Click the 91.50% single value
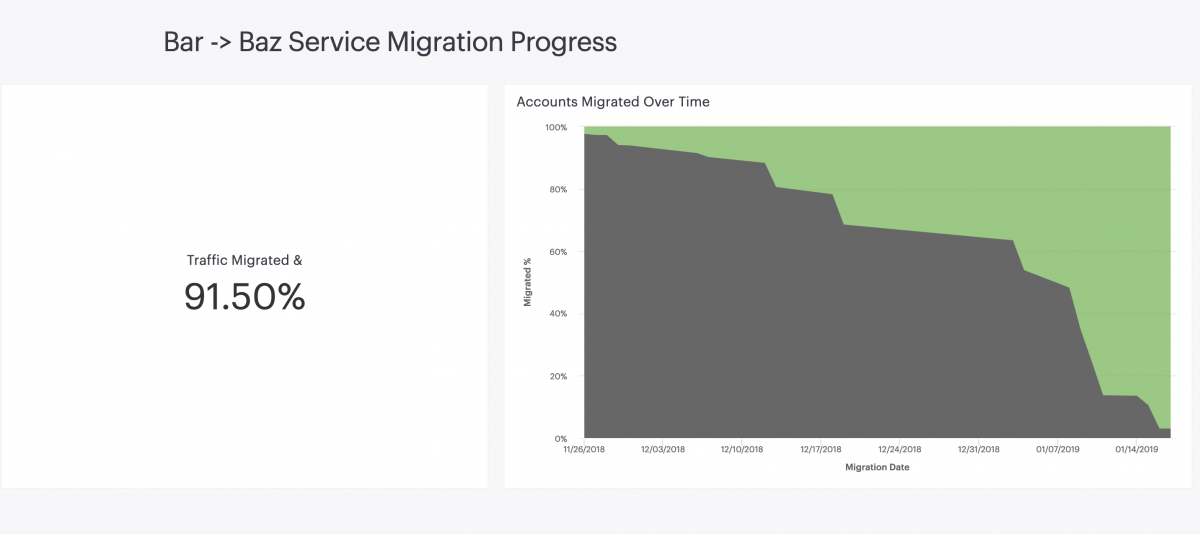Screen dimensions: 1200x534 point(244,296)
